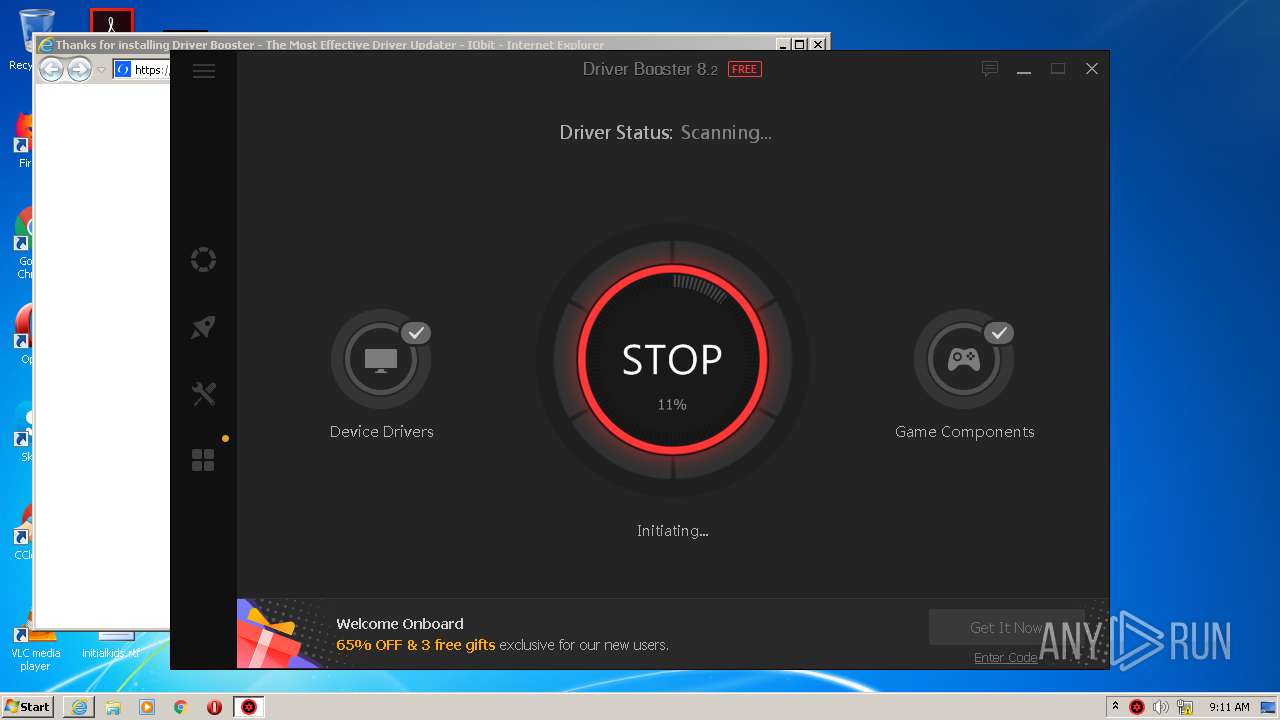Open the Enter Code link
The height and width of the screenshot is (720, 1280).
click(1006, 657)
